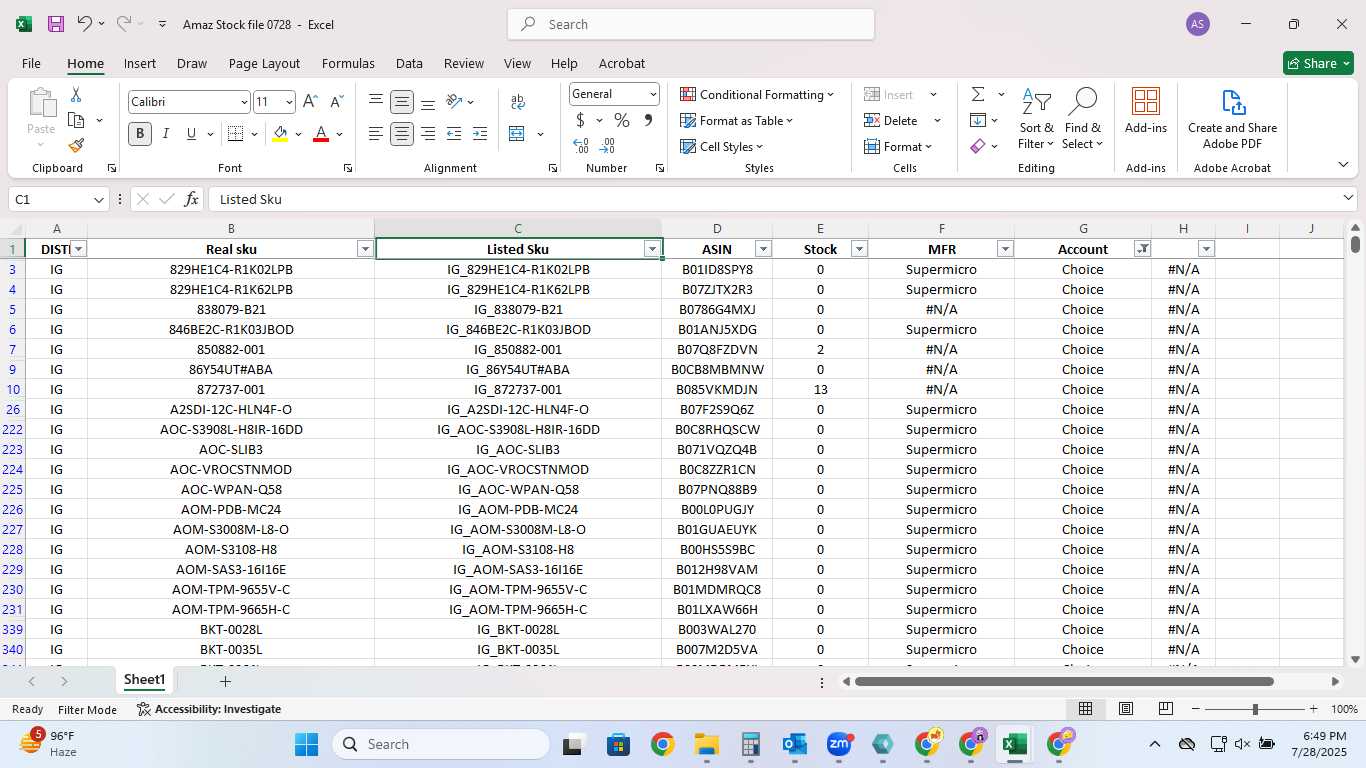Open the Calibri font name dropdown
This screenshot has height=768, width=1366.
click(x=244, y=102)
